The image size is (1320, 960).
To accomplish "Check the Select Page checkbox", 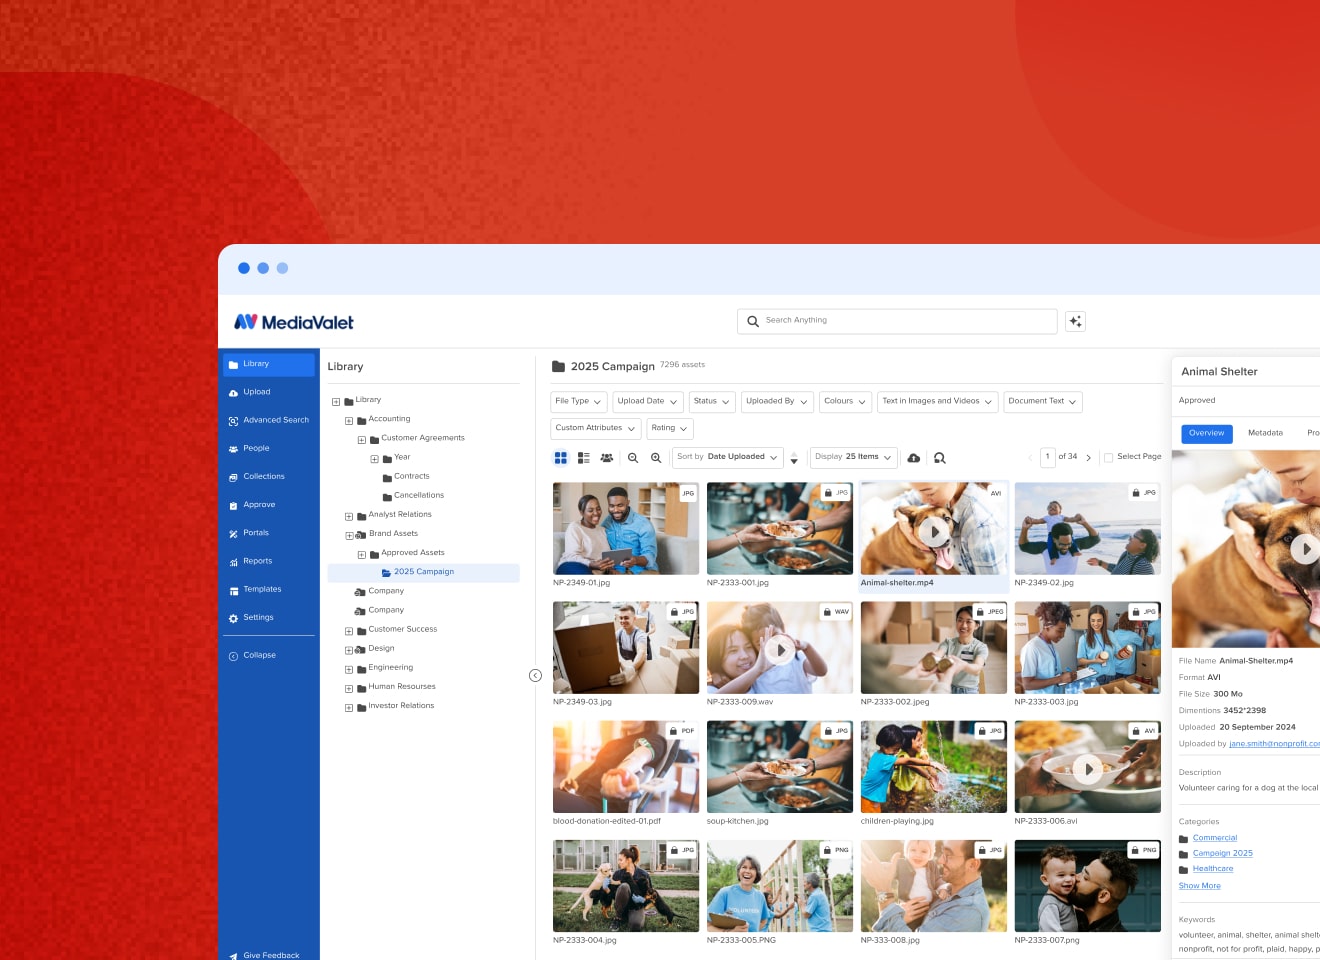I will 1109,458.
